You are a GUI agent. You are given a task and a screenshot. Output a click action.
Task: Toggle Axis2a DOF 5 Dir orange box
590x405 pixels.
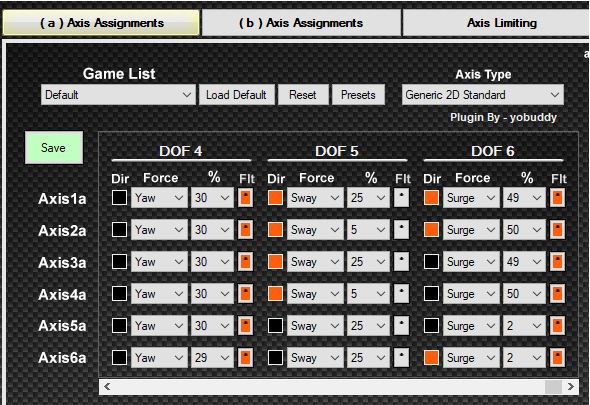(x=275, y=230)
